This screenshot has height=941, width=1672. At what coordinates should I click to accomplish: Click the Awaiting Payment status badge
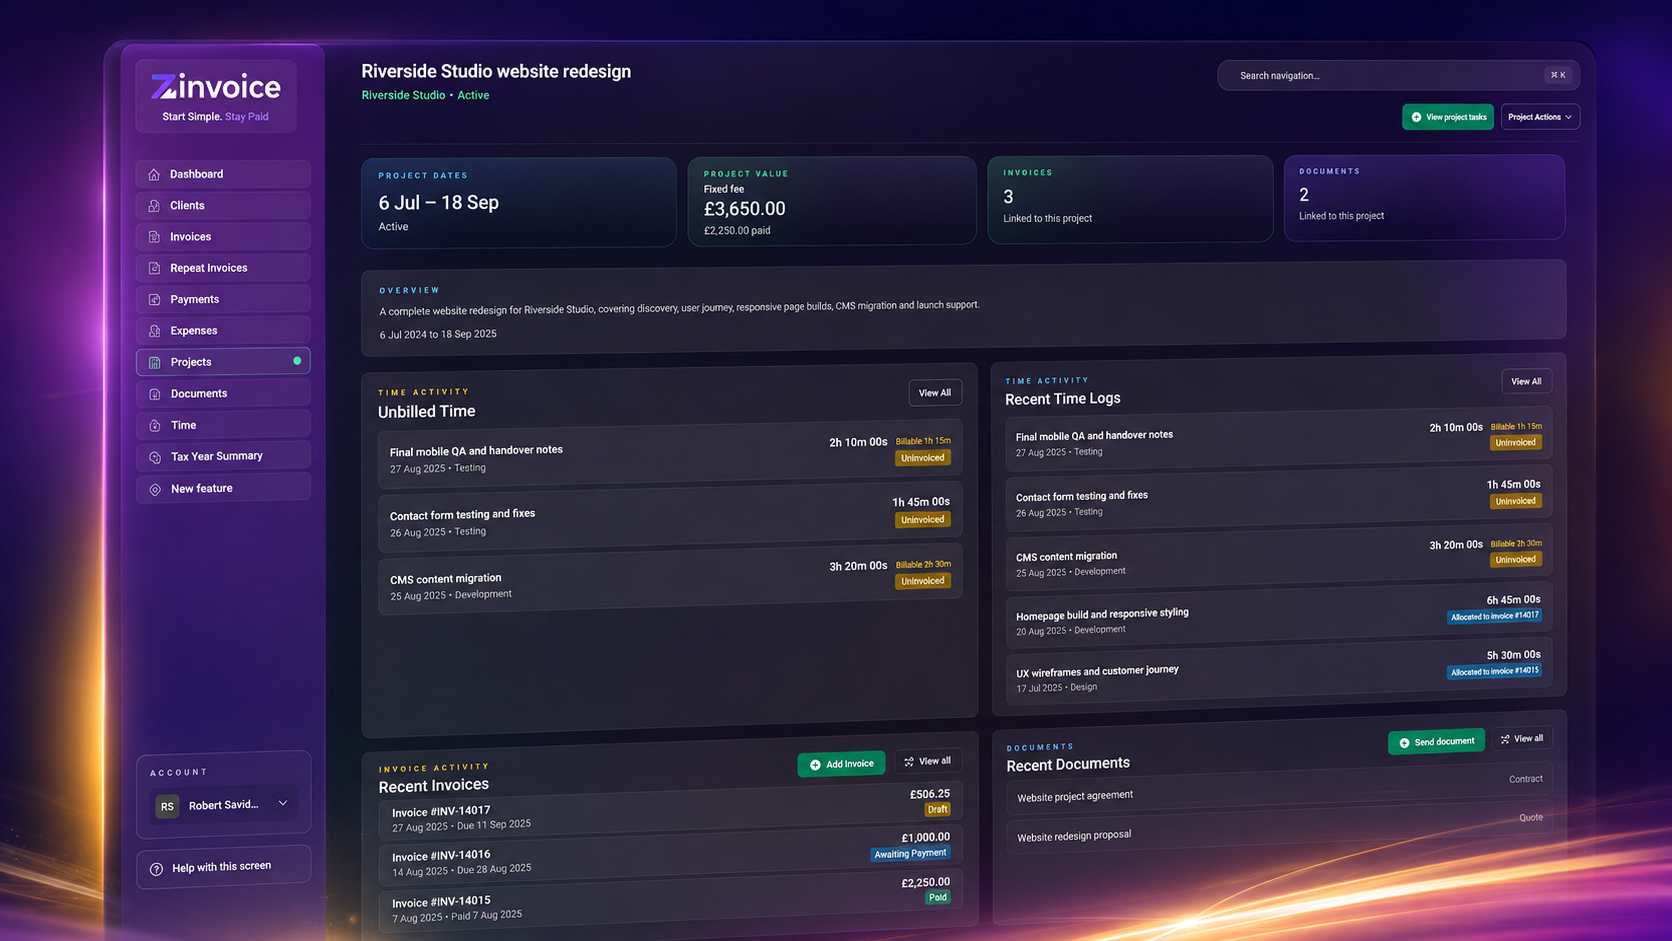tap(910, 854)
